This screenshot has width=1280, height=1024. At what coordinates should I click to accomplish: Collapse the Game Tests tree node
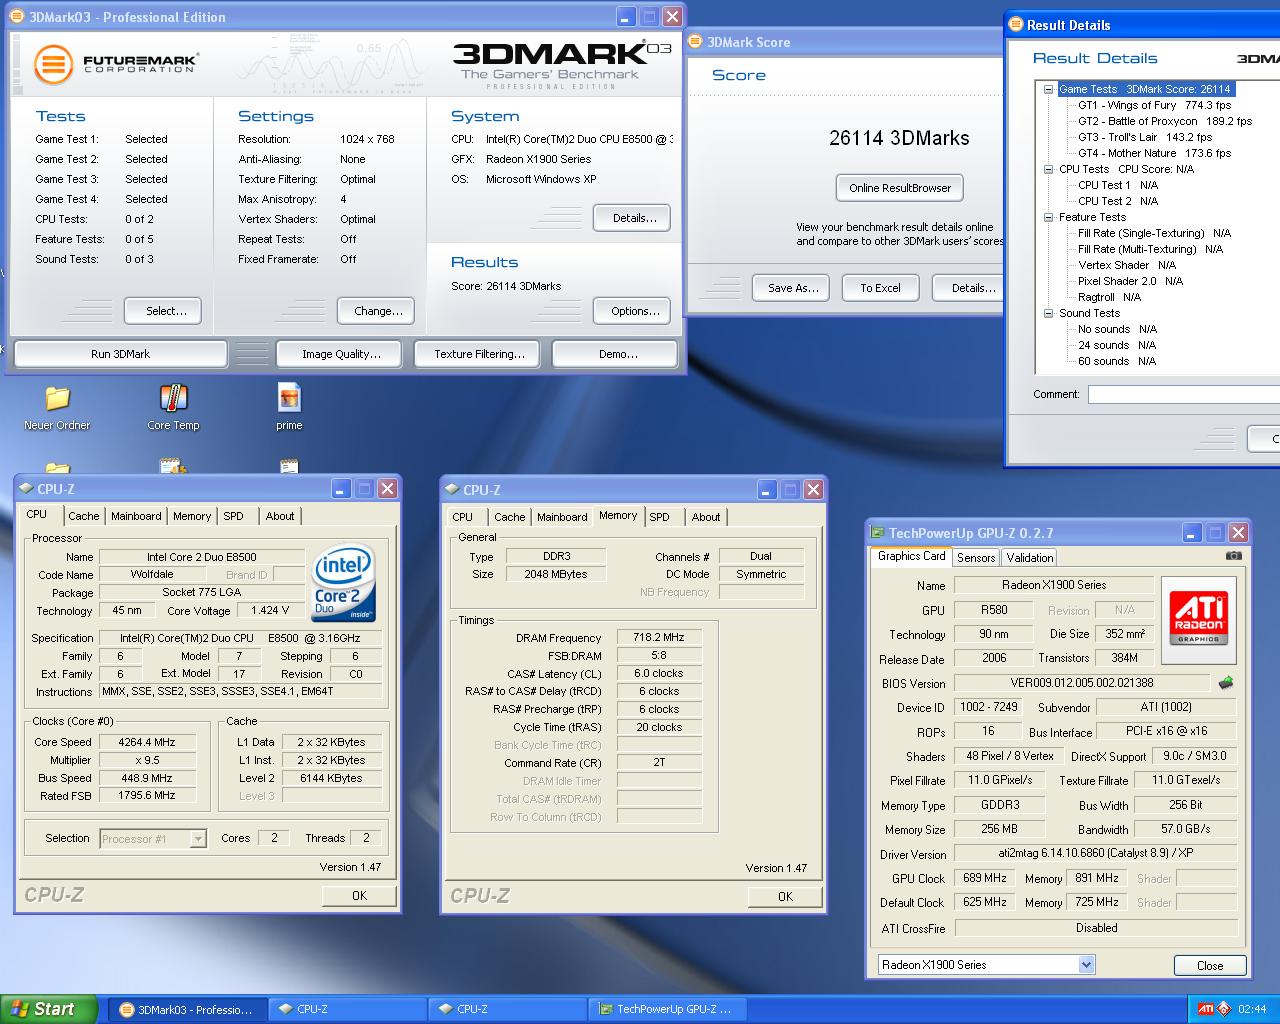(1048, 89)
